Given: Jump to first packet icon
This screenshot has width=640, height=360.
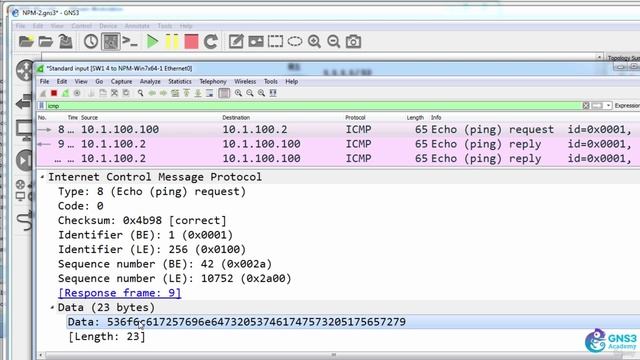Looking at the screenshot, I should coord(187,93).
